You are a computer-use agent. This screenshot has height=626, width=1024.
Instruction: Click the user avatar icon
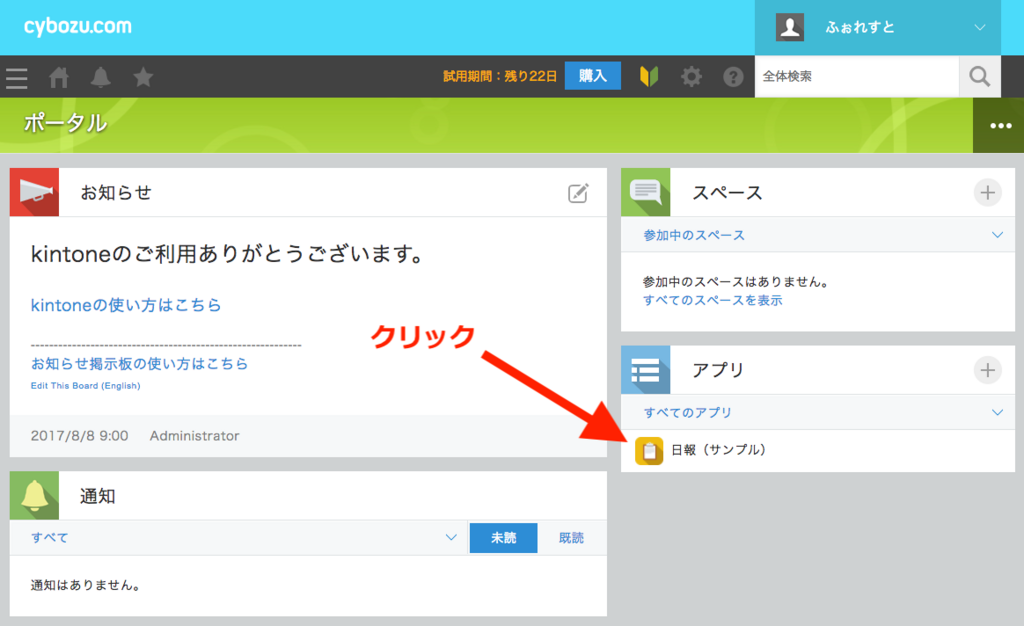[x=790, y=27]
